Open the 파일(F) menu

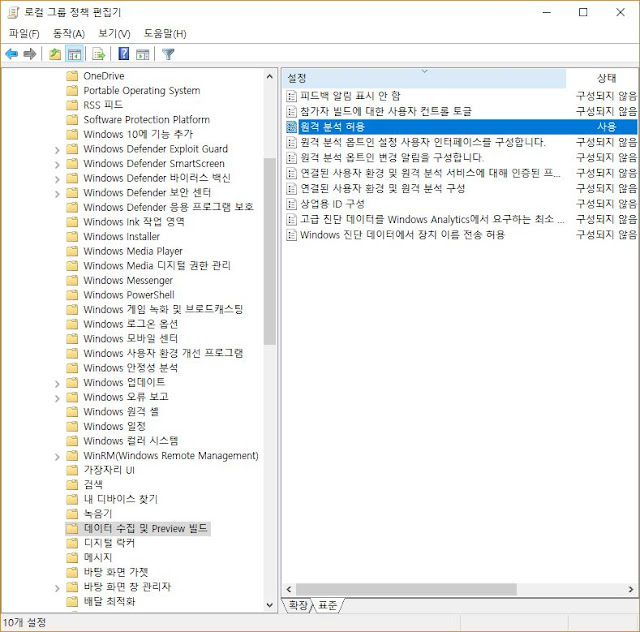pos(24,33)
